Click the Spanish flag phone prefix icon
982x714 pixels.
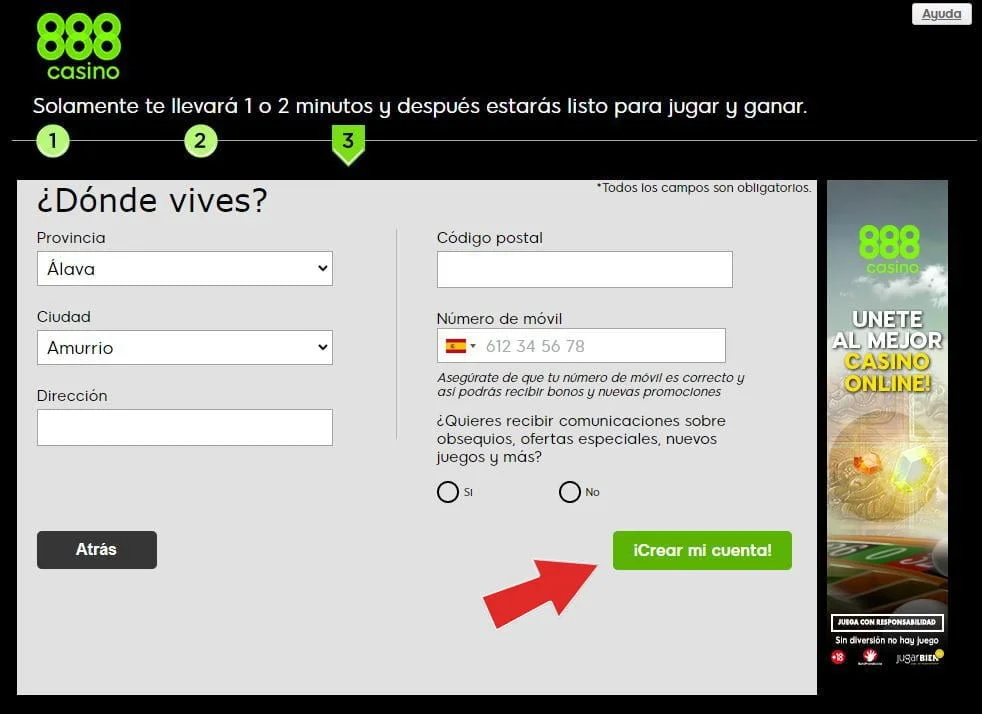(456, 345)
